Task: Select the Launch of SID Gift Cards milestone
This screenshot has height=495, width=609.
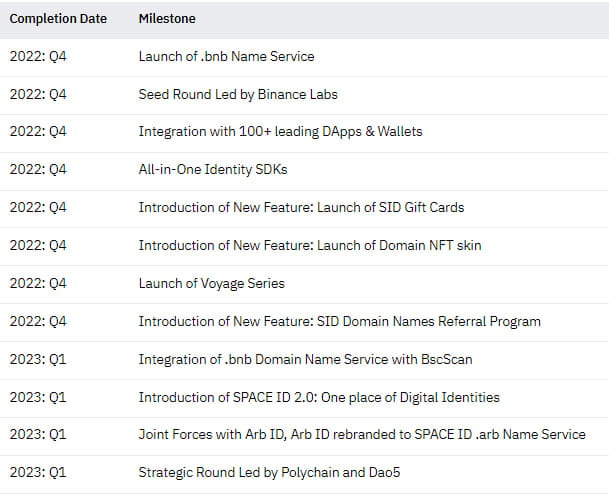Action: pos(301,208)
